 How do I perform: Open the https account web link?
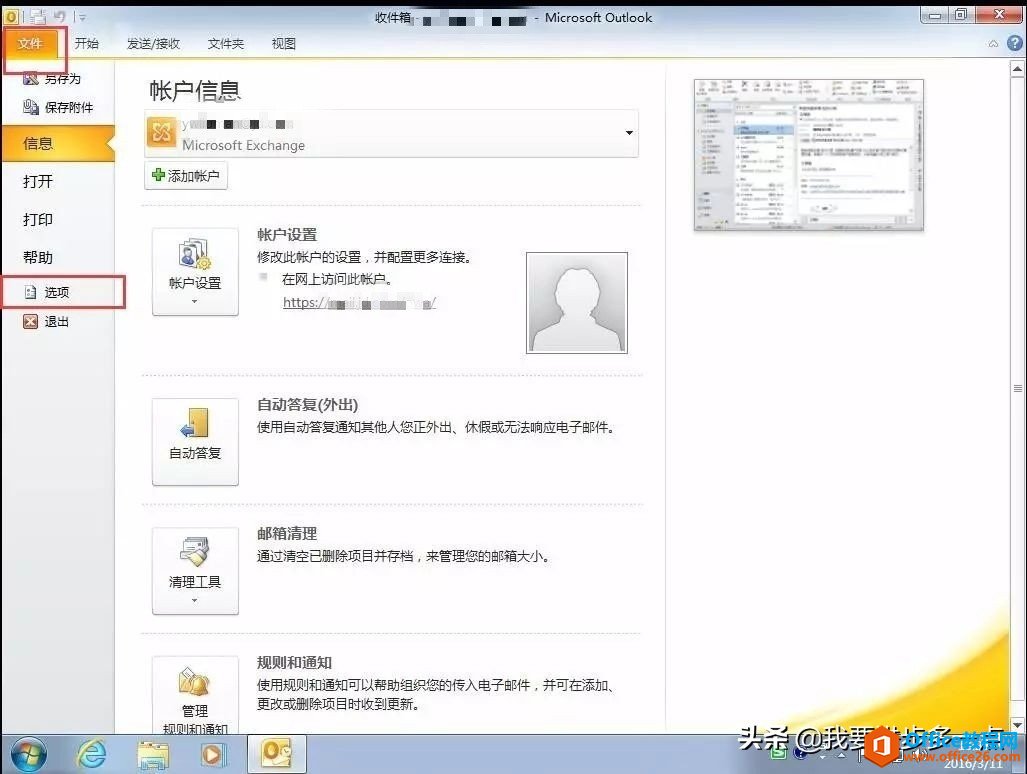[x=359, y=303]
